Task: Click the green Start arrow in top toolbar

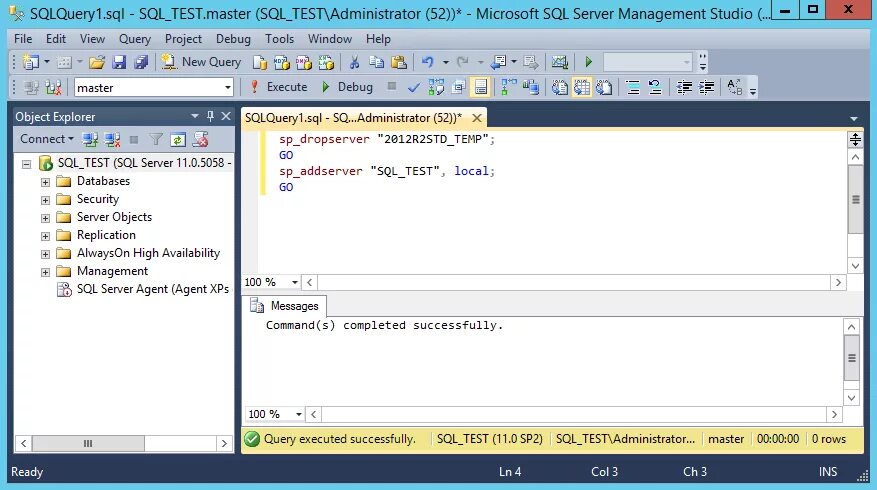Action: point(588,62)
